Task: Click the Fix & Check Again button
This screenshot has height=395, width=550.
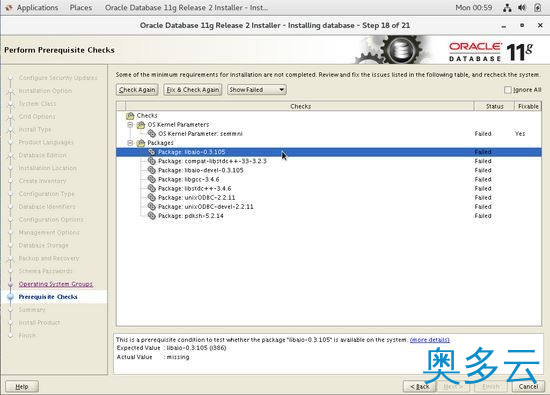Action: 193,90
